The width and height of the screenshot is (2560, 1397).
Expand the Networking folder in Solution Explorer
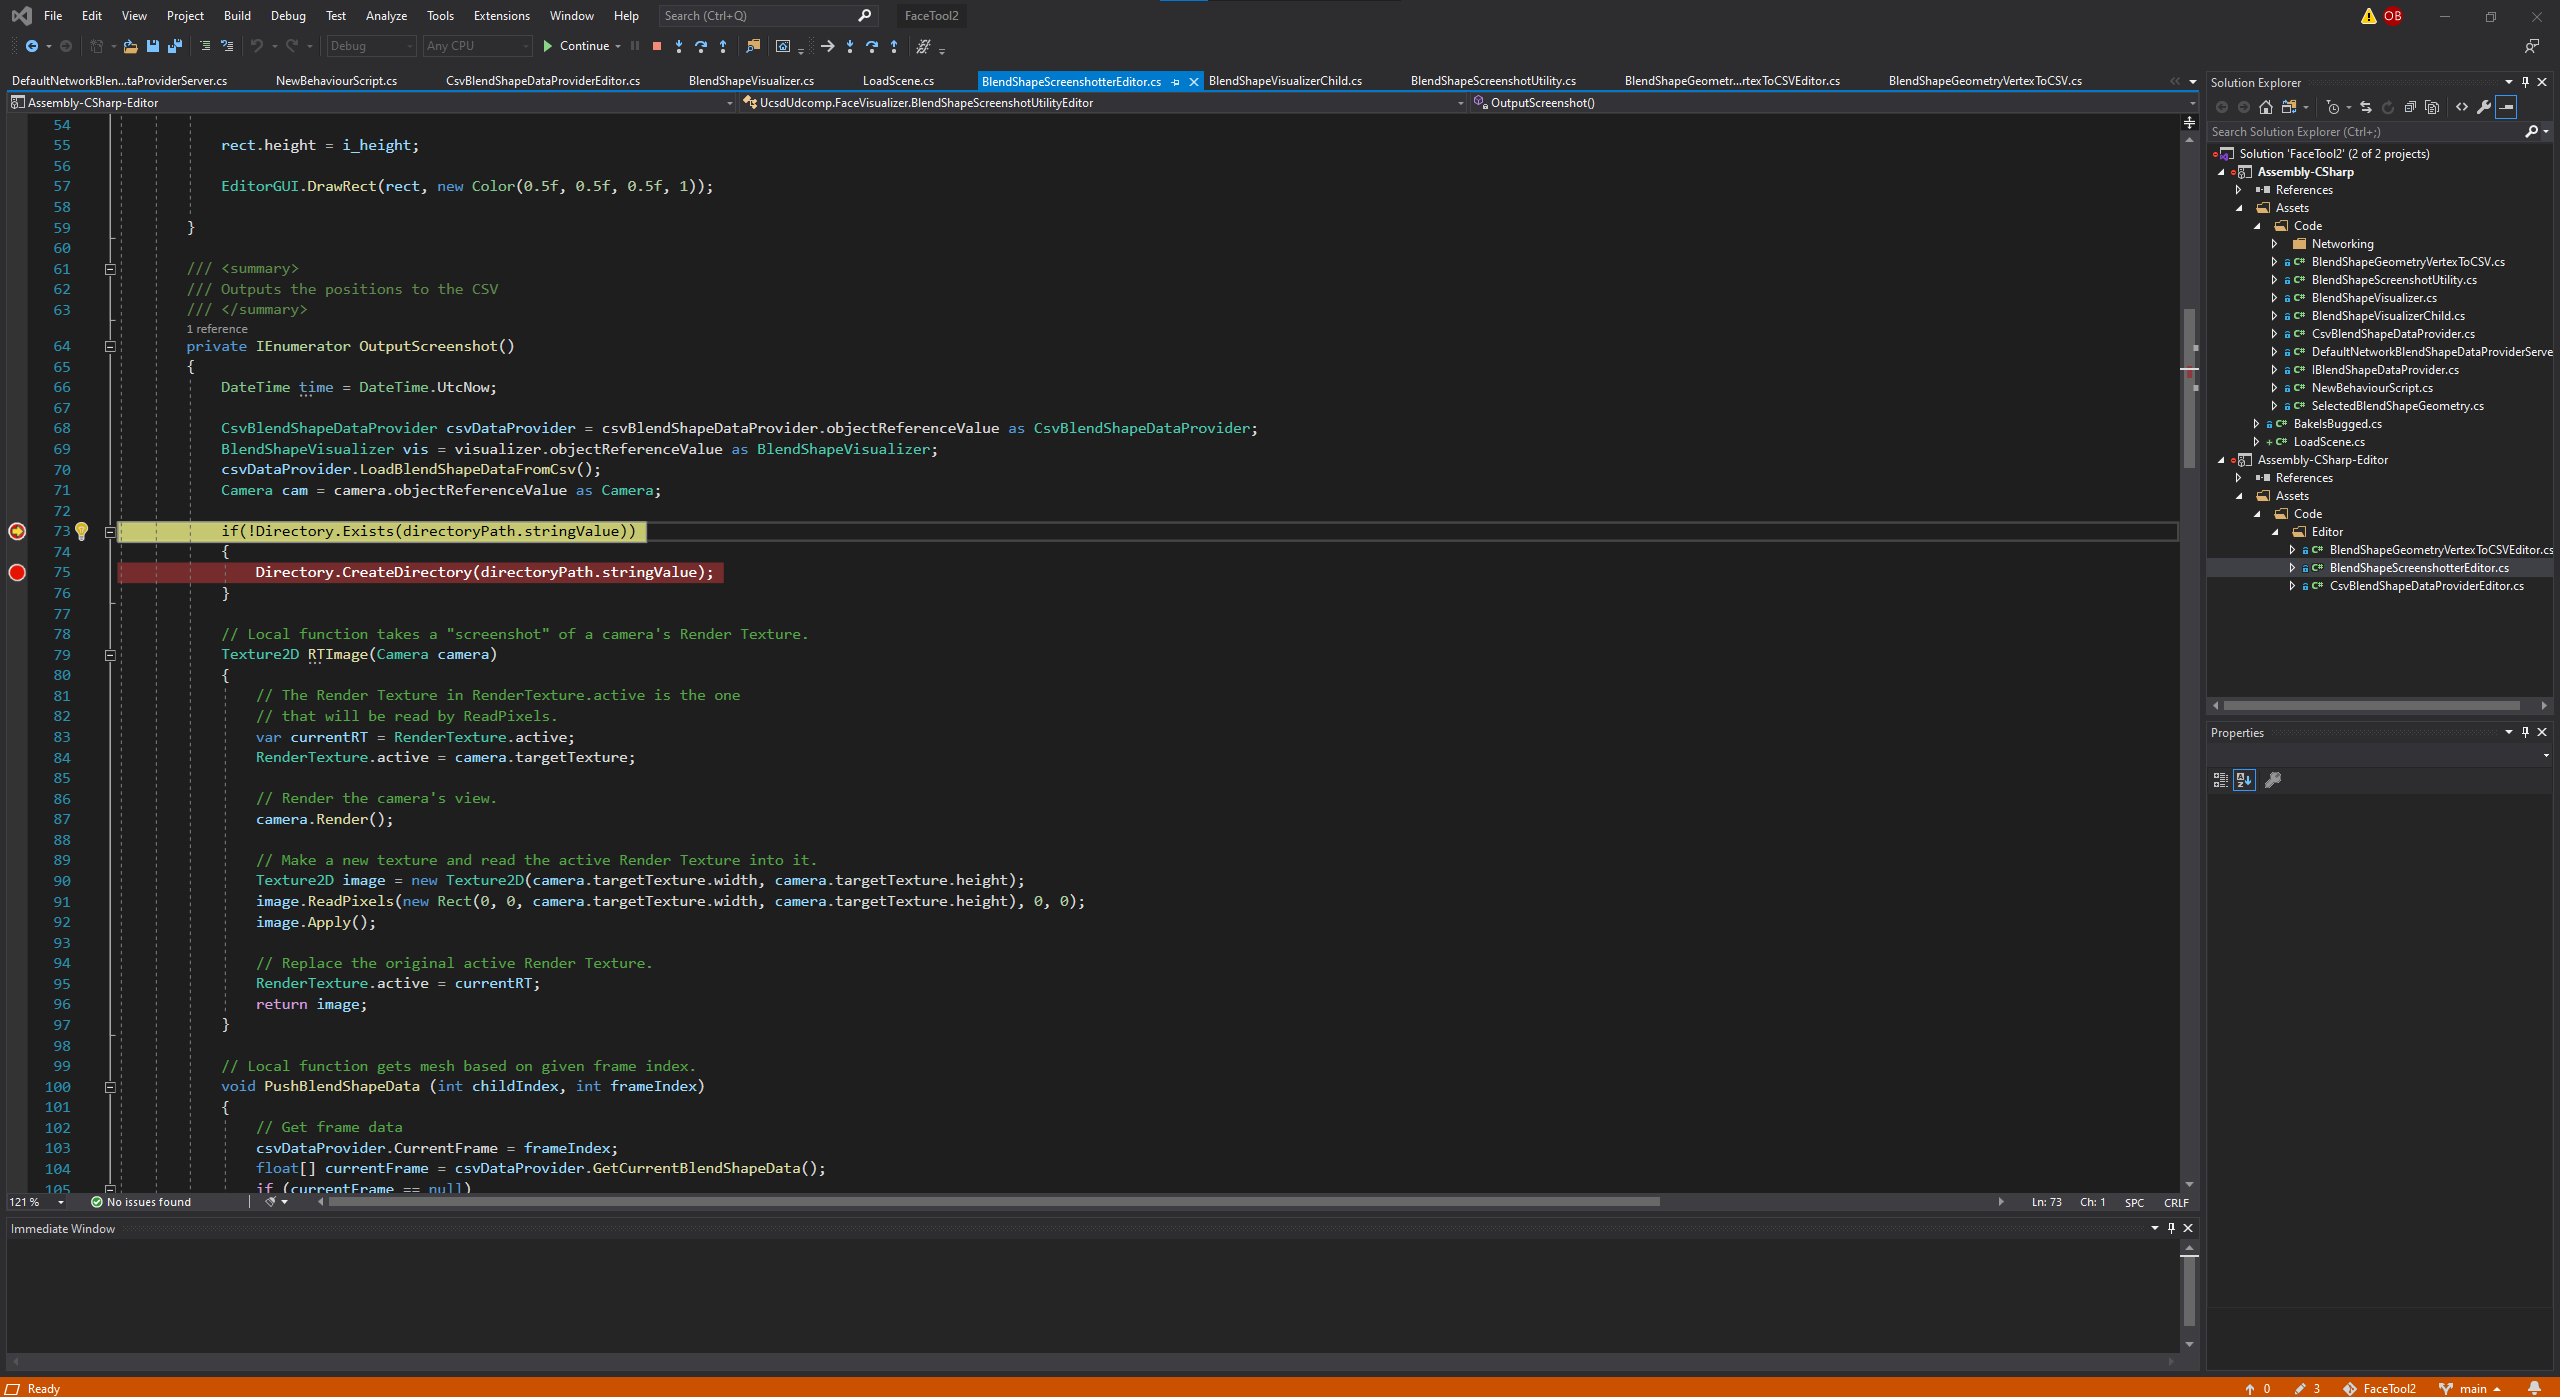coord(2274,244)
